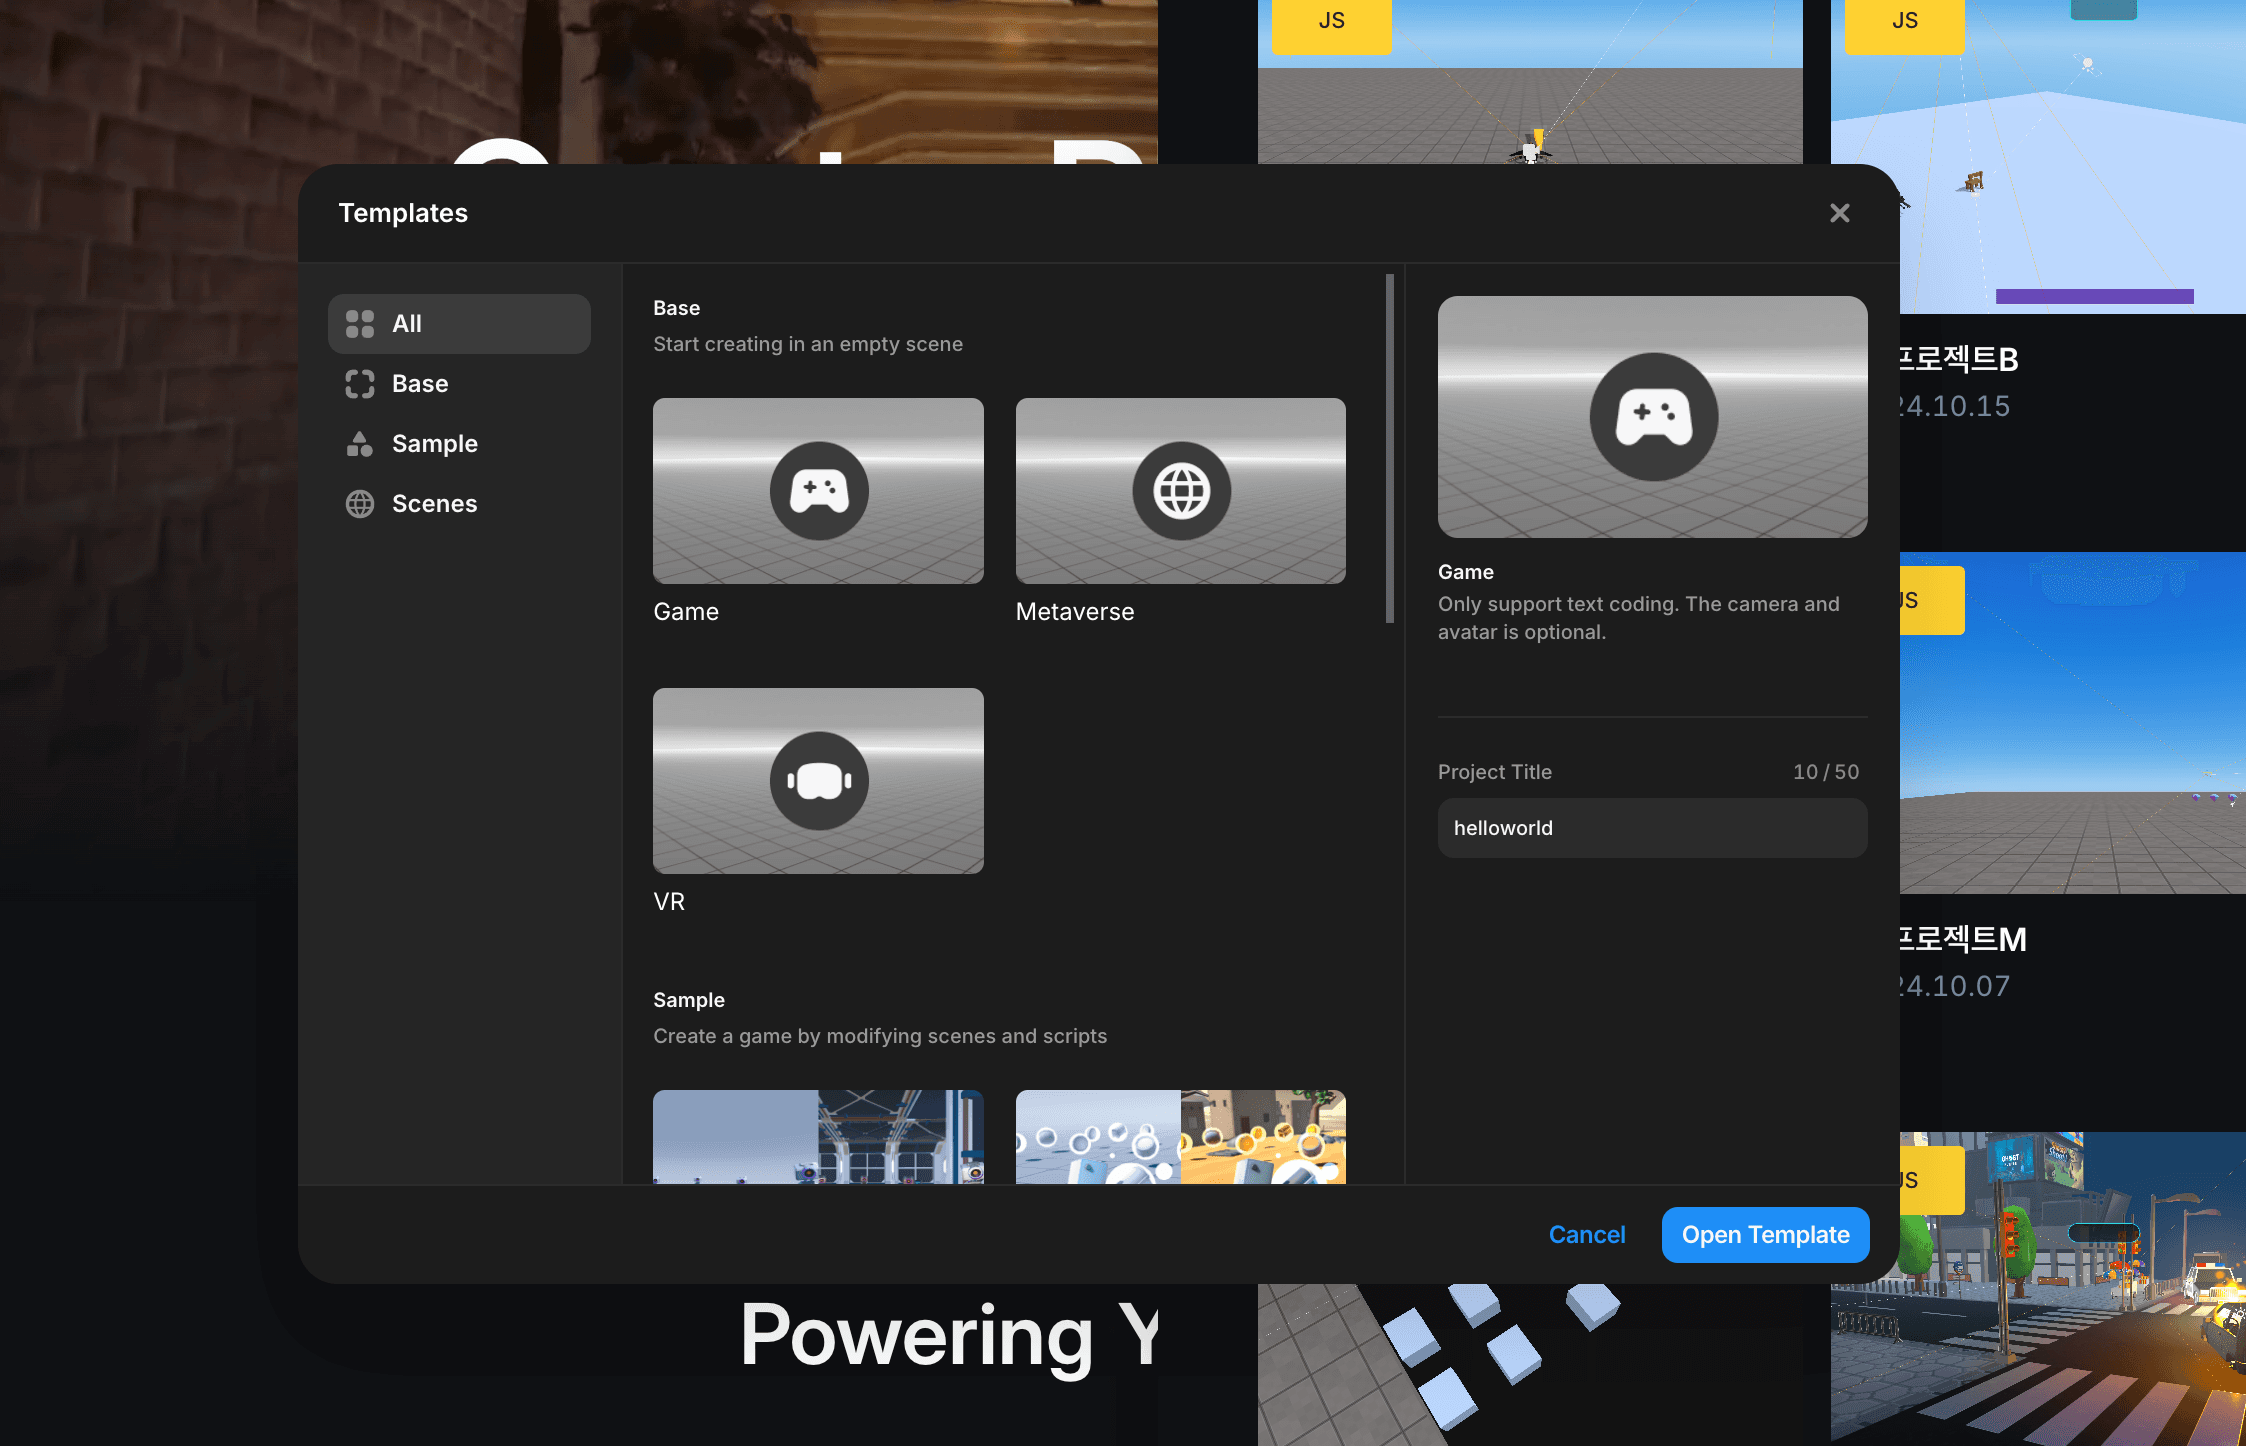Click the All grid icon
The width and height of the screenshot is (2246, 1446).
[x=360, y=324]
